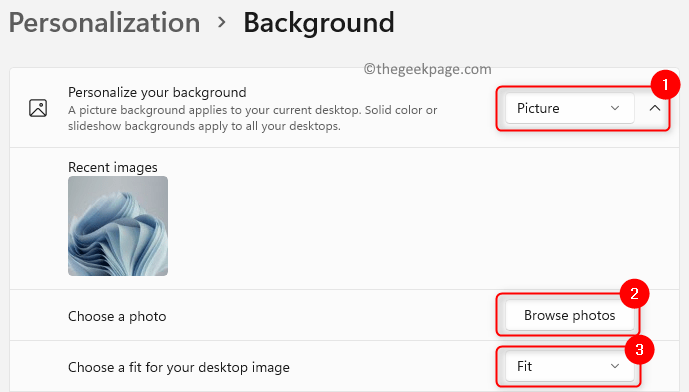Click the Choose a photo label
This screenshot has width=689, height=392.
coord(117,316)
